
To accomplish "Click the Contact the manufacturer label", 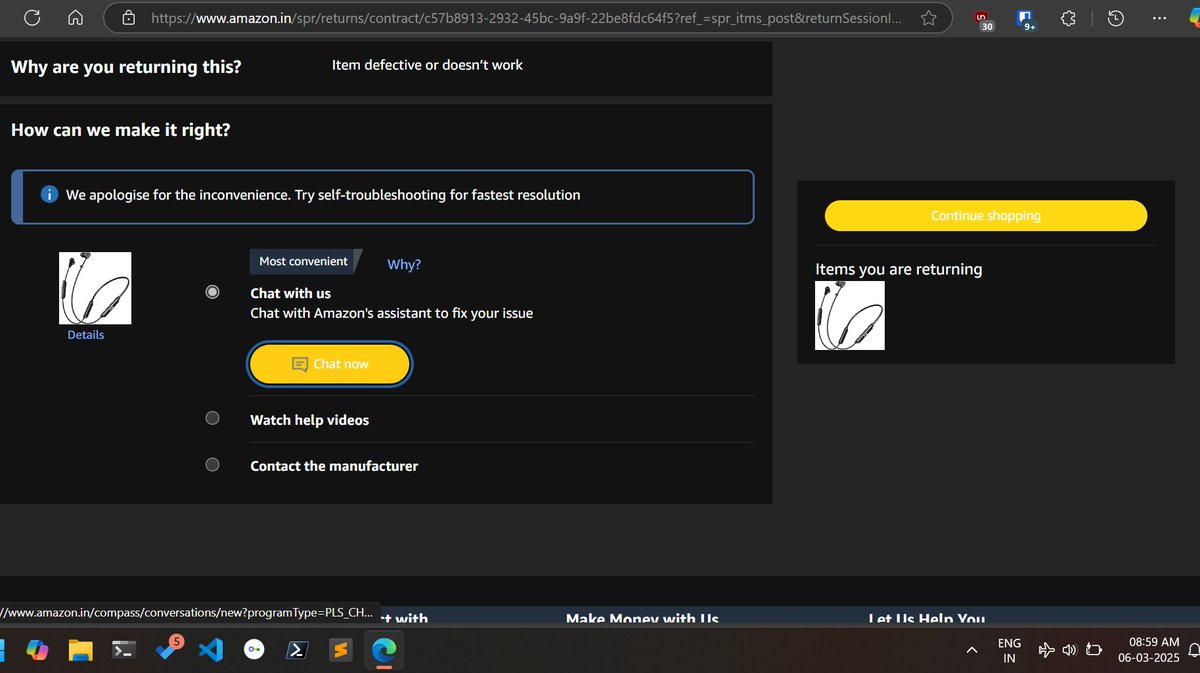I will [334, 466].
